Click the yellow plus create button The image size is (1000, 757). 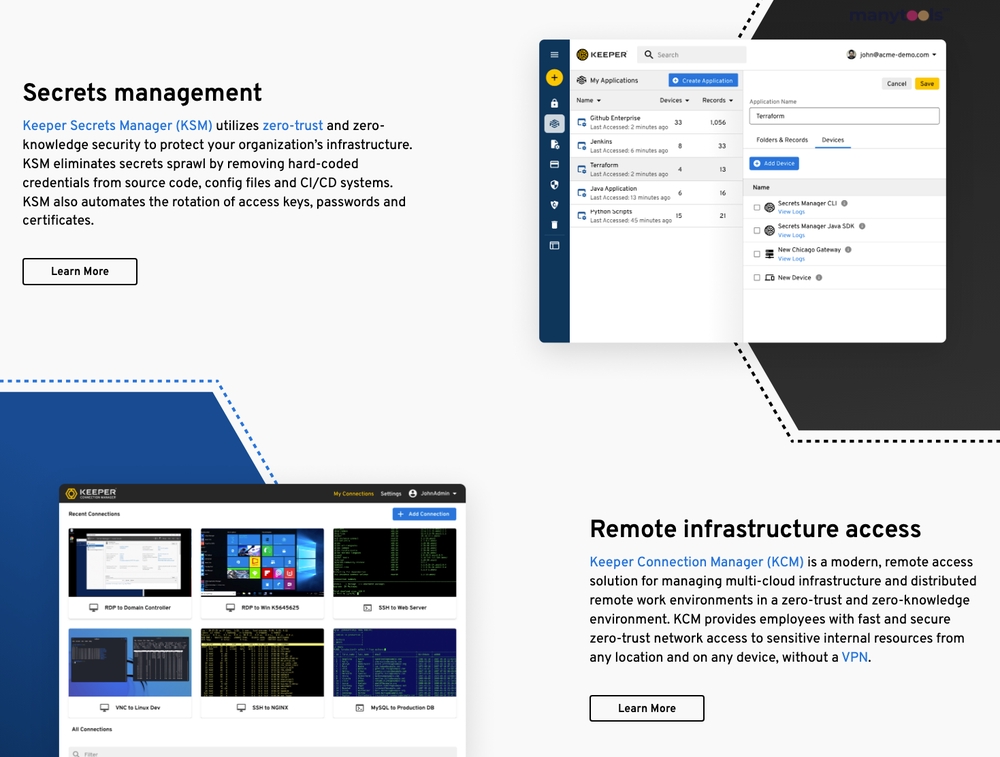[x=554, y=78]
